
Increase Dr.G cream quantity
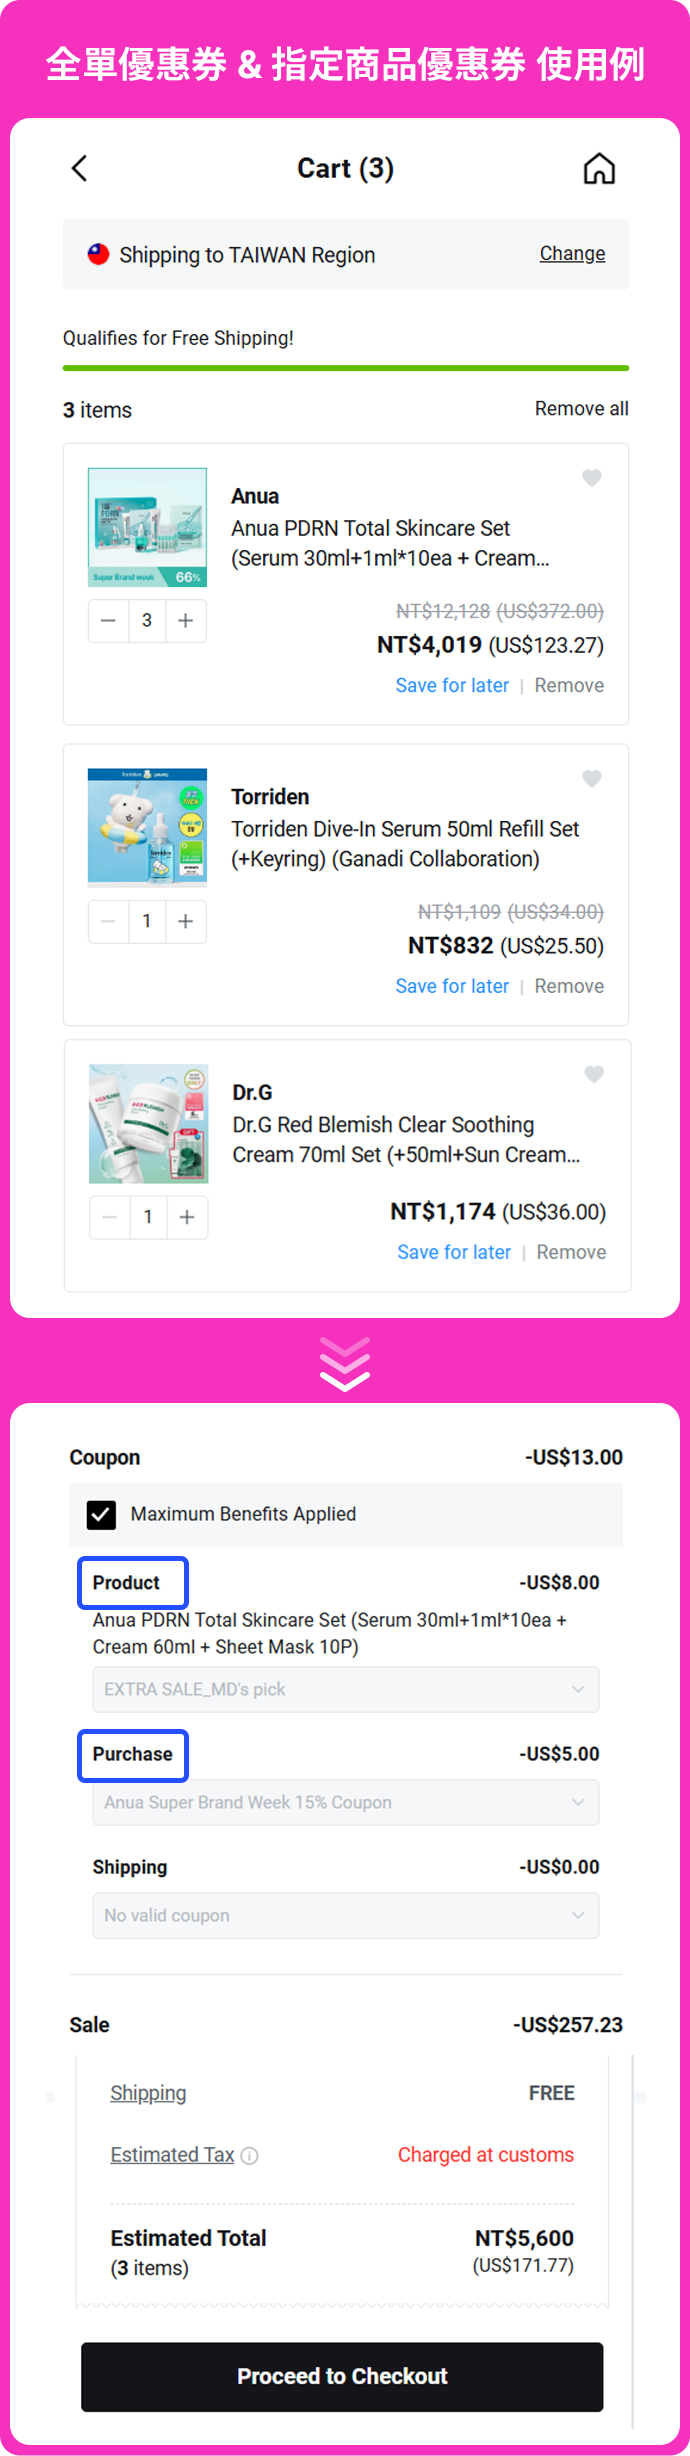pyautogui.click(x=187, y=1217)
